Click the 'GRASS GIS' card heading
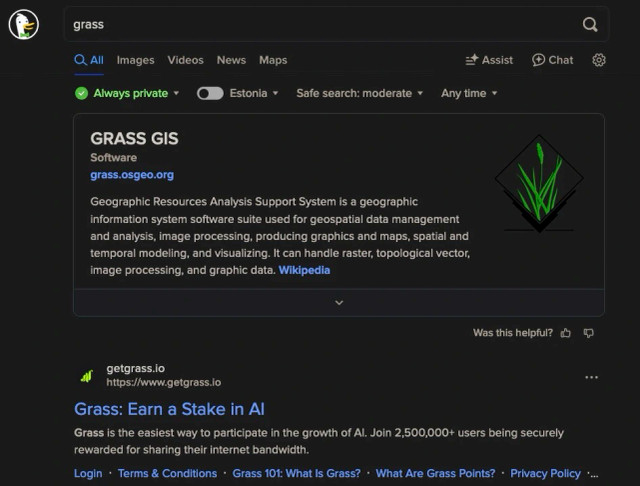This screenshot has width=640, height=486. (134, 138)
